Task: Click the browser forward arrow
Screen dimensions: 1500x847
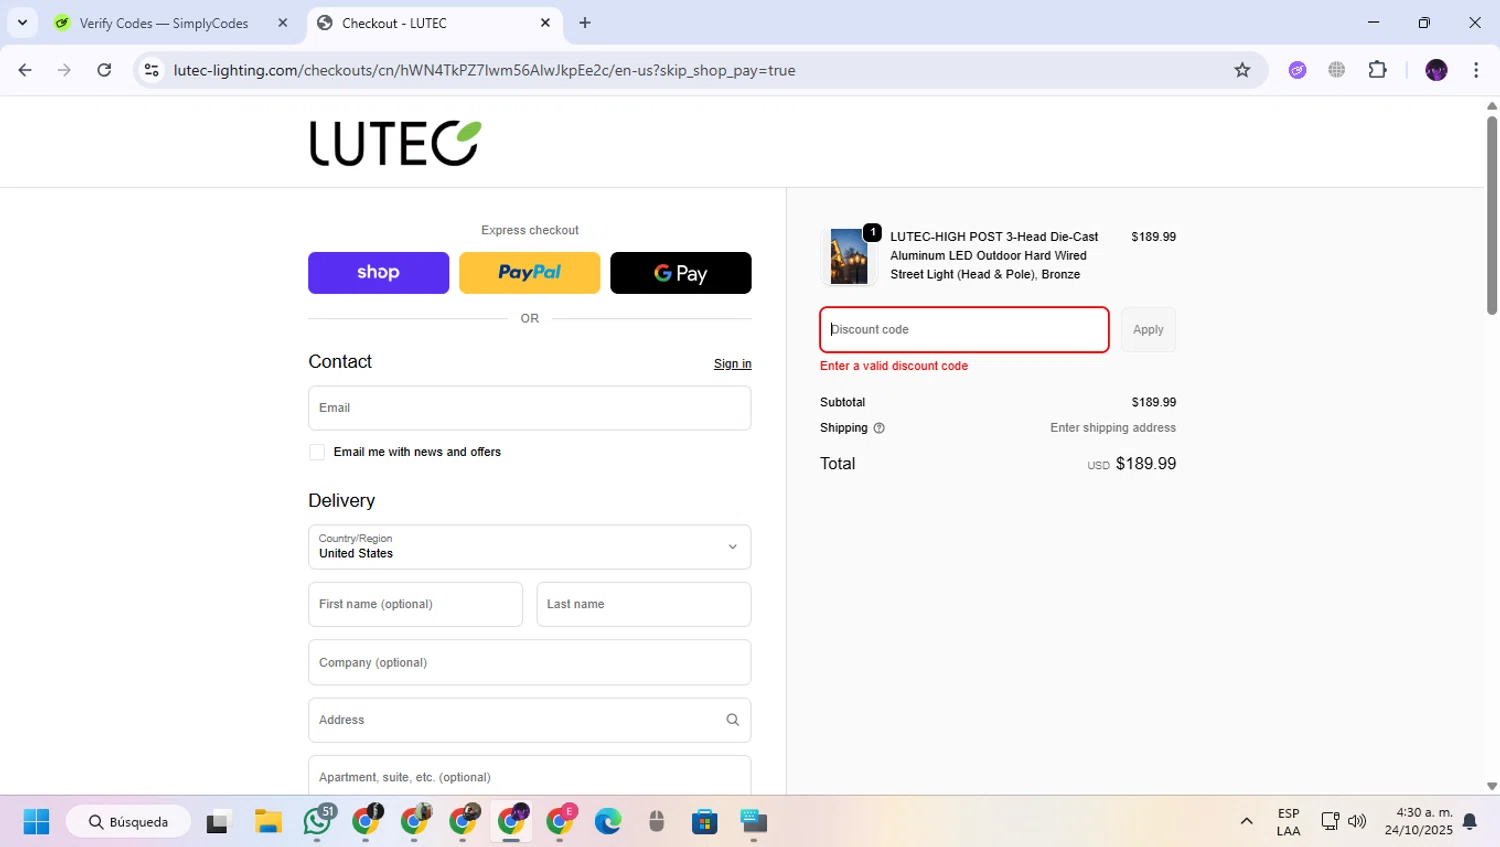Action: pyautogui.click(x=64, y=70)
